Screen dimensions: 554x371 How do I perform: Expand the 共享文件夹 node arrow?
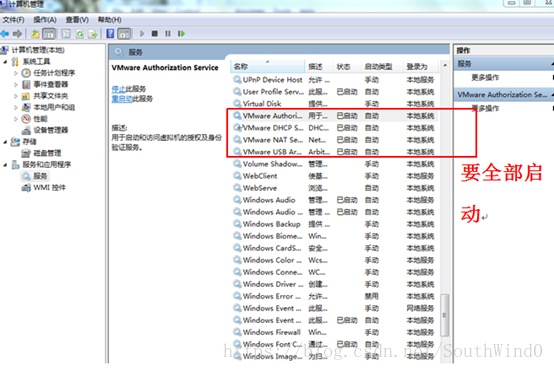tap(16, 96)
